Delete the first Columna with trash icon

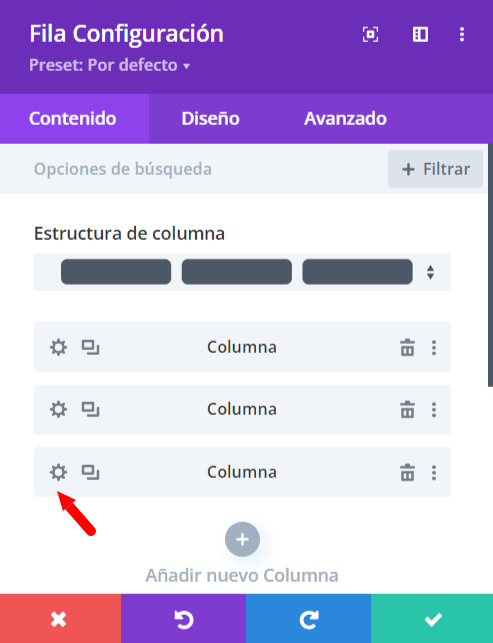tap(407, 347)
